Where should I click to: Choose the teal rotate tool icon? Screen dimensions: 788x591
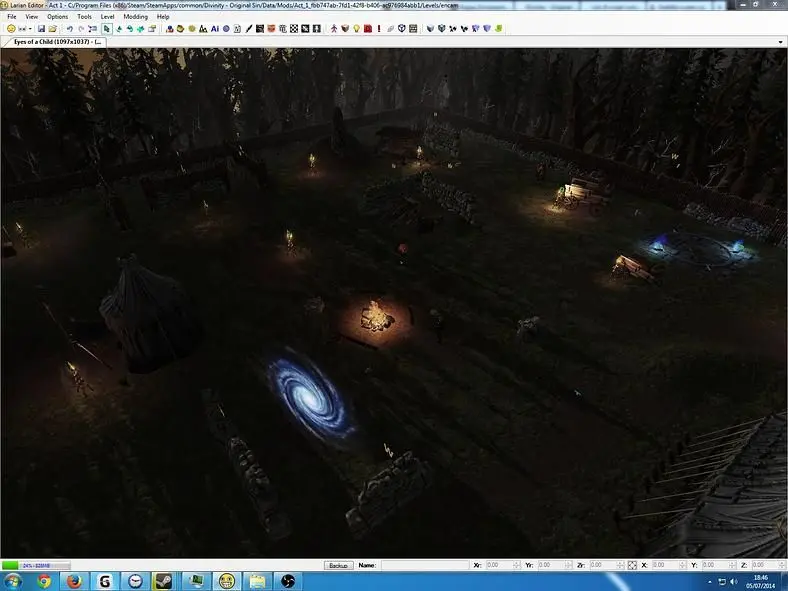[x=130, y=29]
